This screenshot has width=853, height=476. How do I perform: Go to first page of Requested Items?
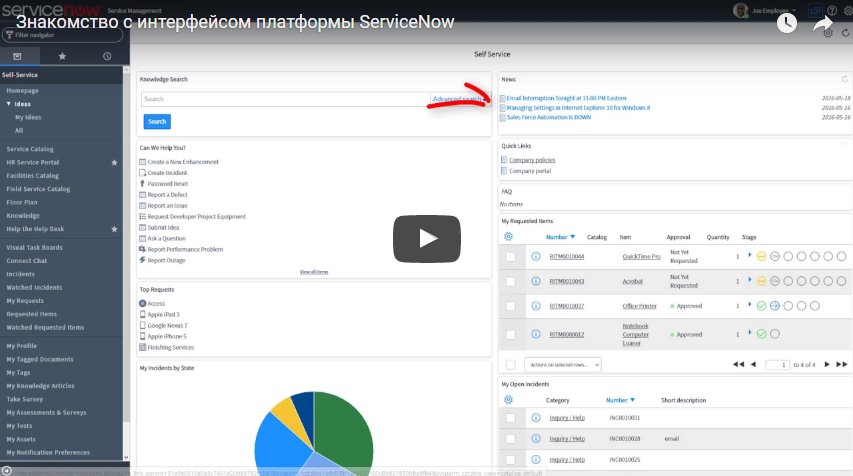pyautogui.click(x=738, y=364)
